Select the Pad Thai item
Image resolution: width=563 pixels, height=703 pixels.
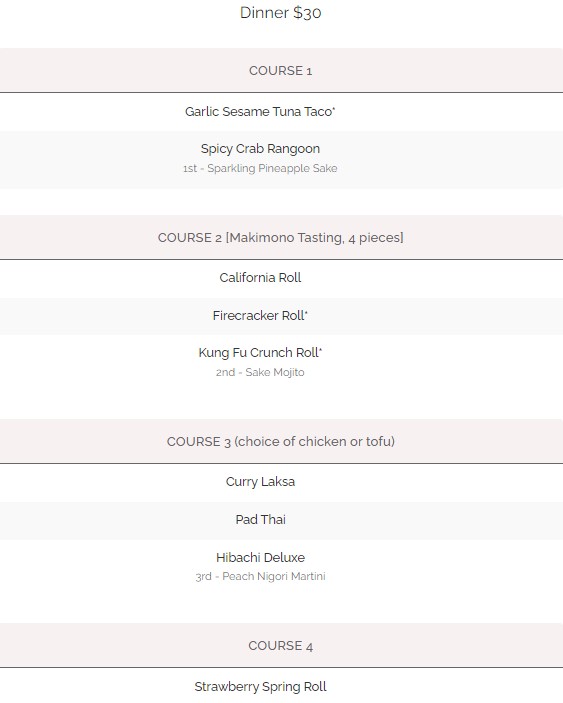coord(260,520)
